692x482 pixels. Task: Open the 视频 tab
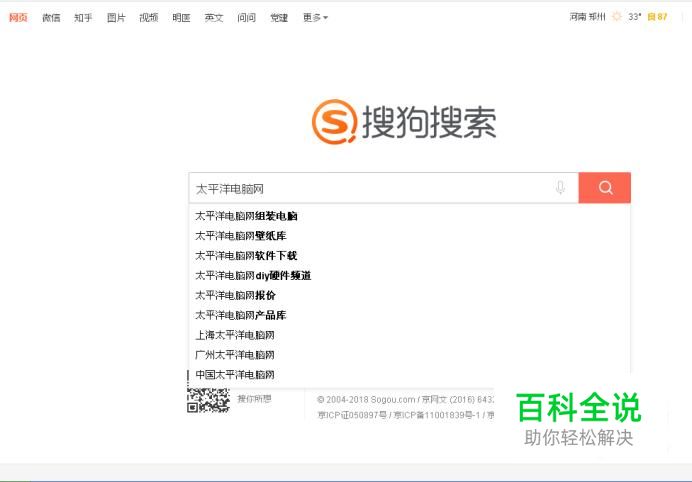click(149, 18)
